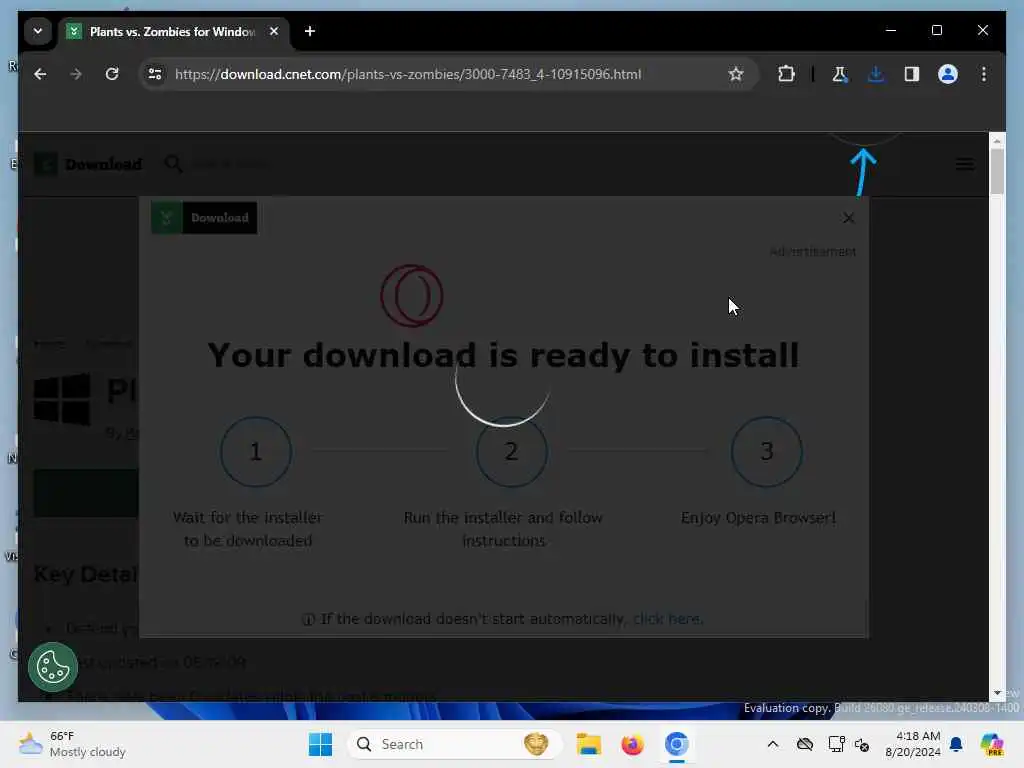Click 'Enjoy Opera Browser!' text
The width and height of the screenshot is (1024, 768).
758,517
